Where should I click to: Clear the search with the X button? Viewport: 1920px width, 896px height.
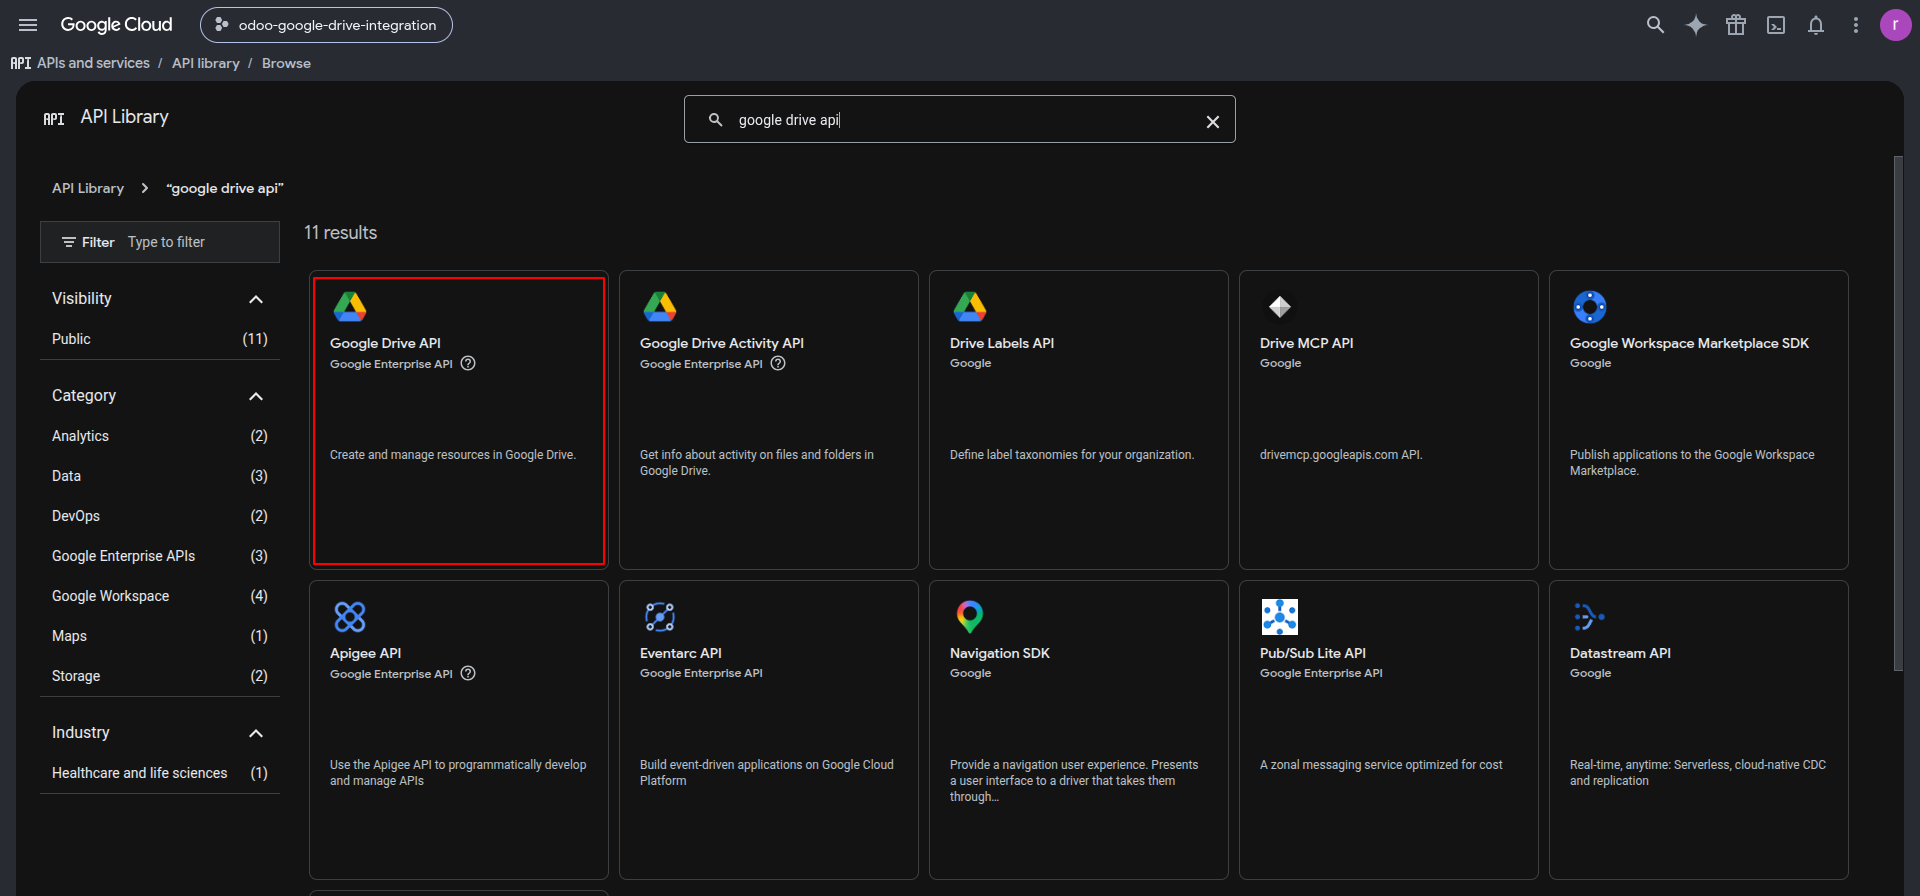[x=1212, y=121]
